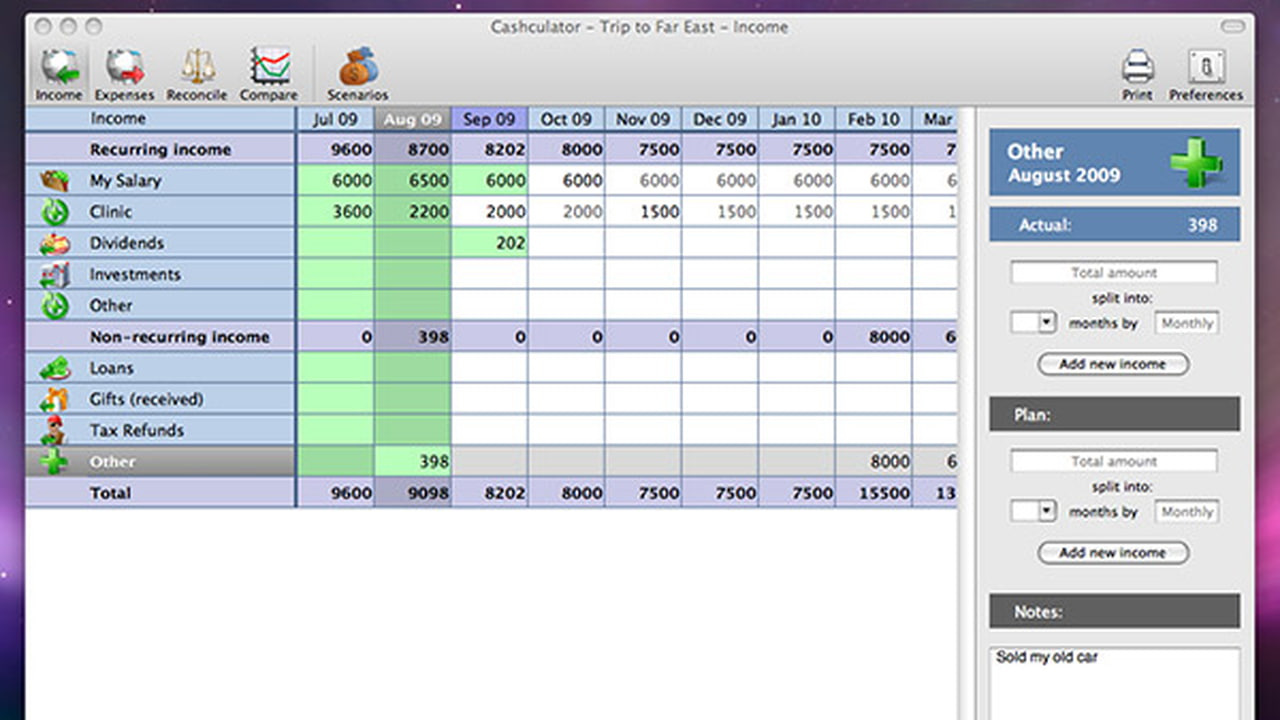The height and width of the screenshot is (720, 1280).
Task: Click the Dividends 202 cell for Sep 09
Action: [x=490, y=243]
